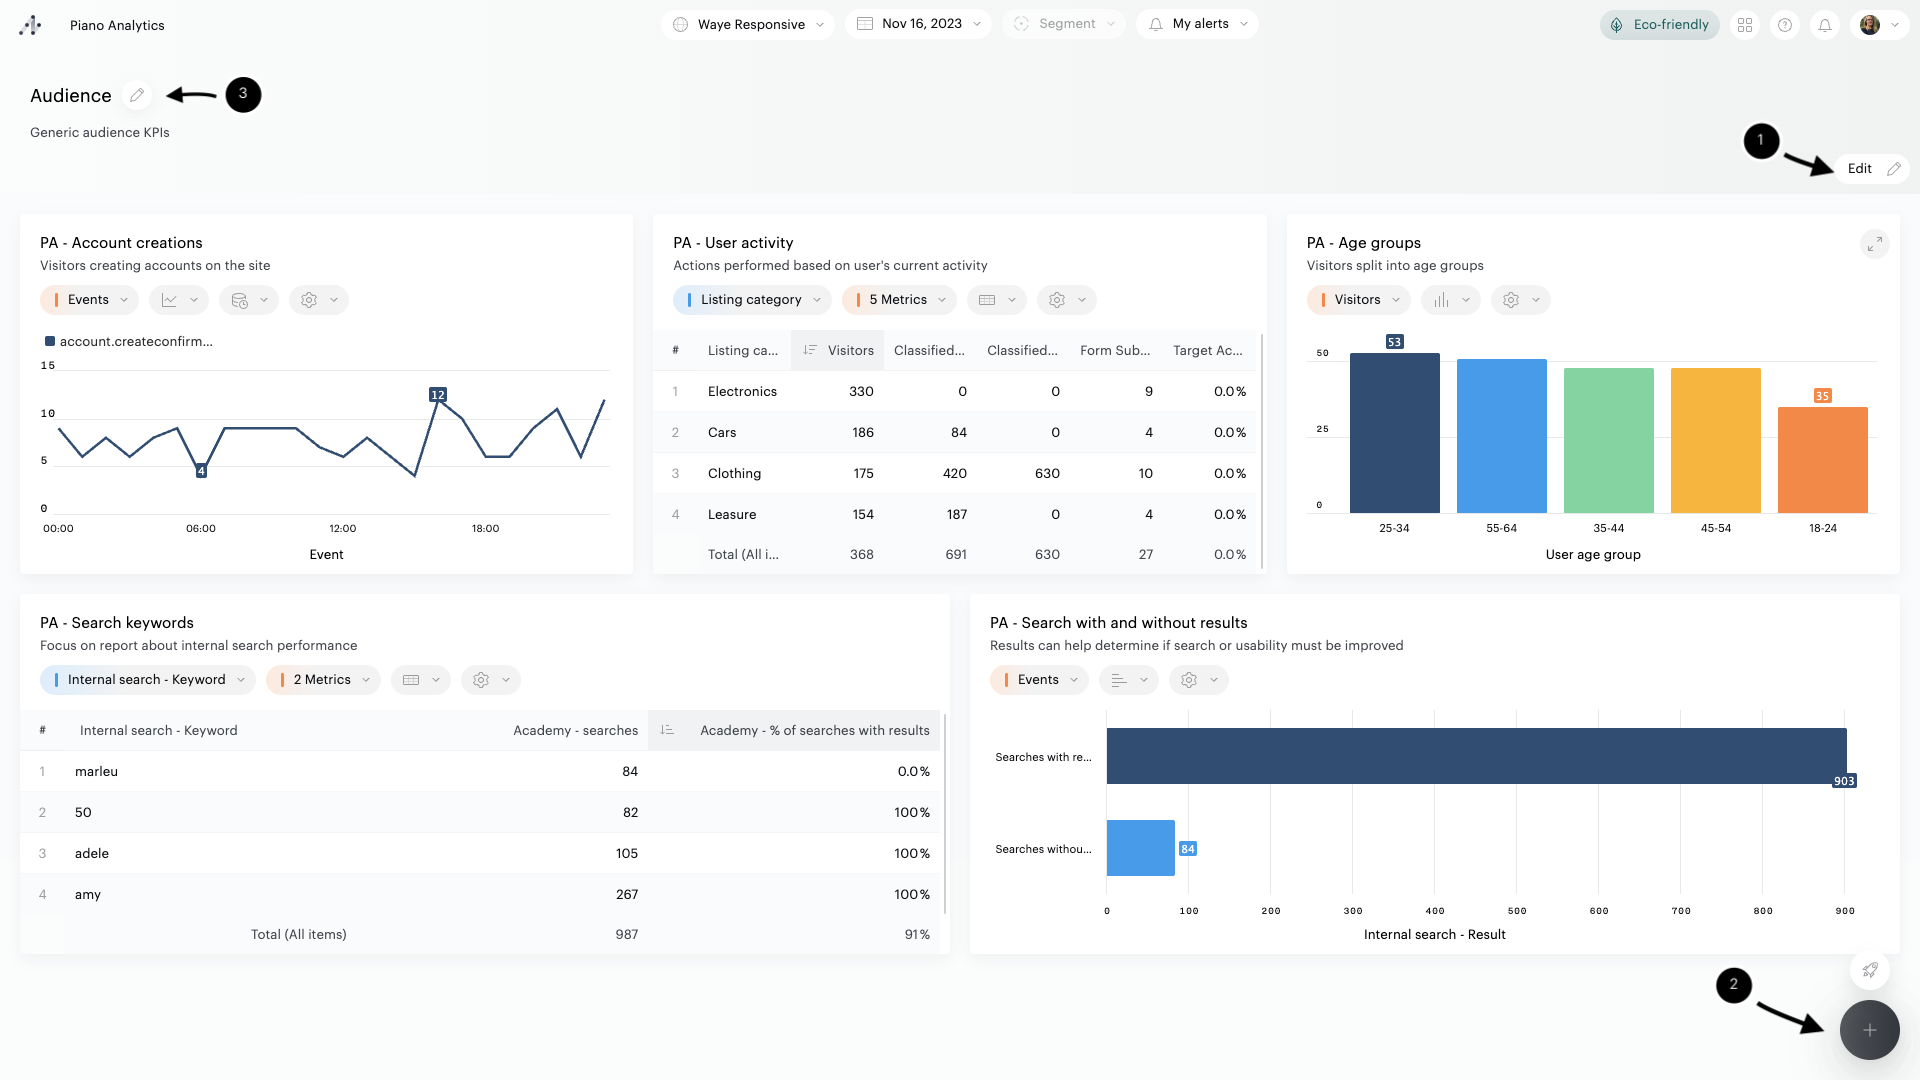Click the round plus add button

[1869, 1030]
